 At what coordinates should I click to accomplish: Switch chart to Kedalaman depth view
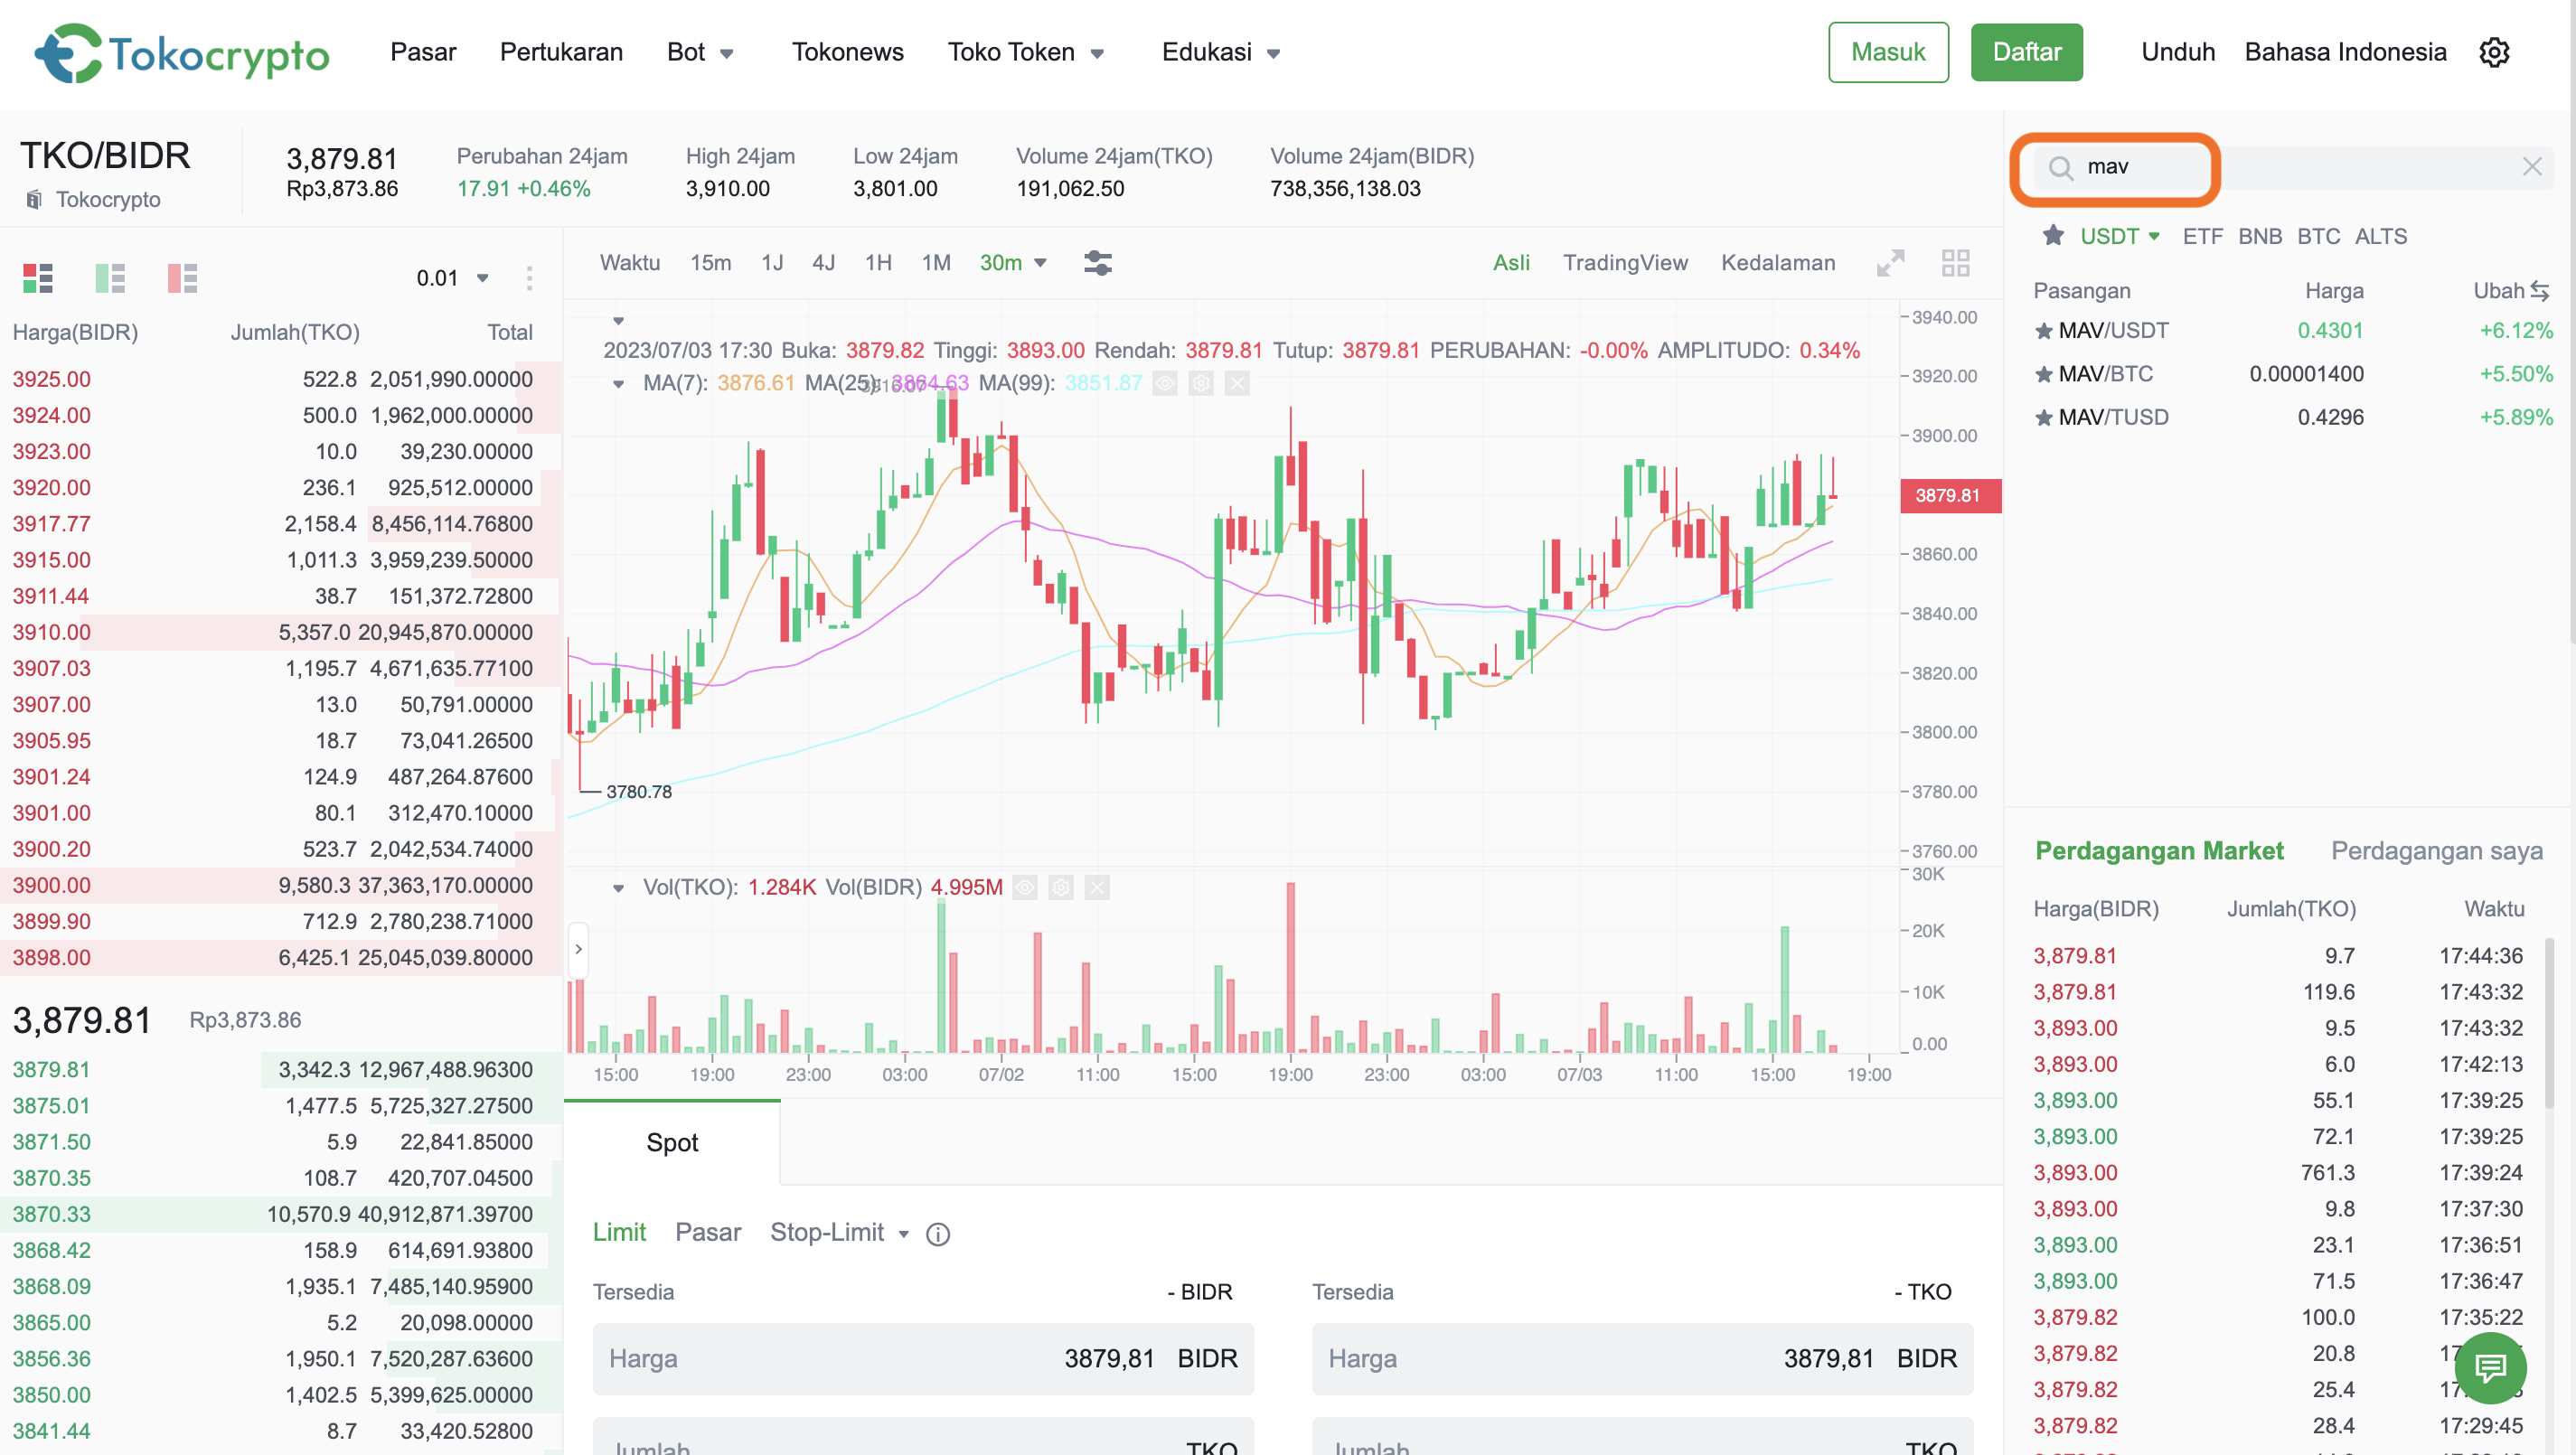[x=1778, y=262]
